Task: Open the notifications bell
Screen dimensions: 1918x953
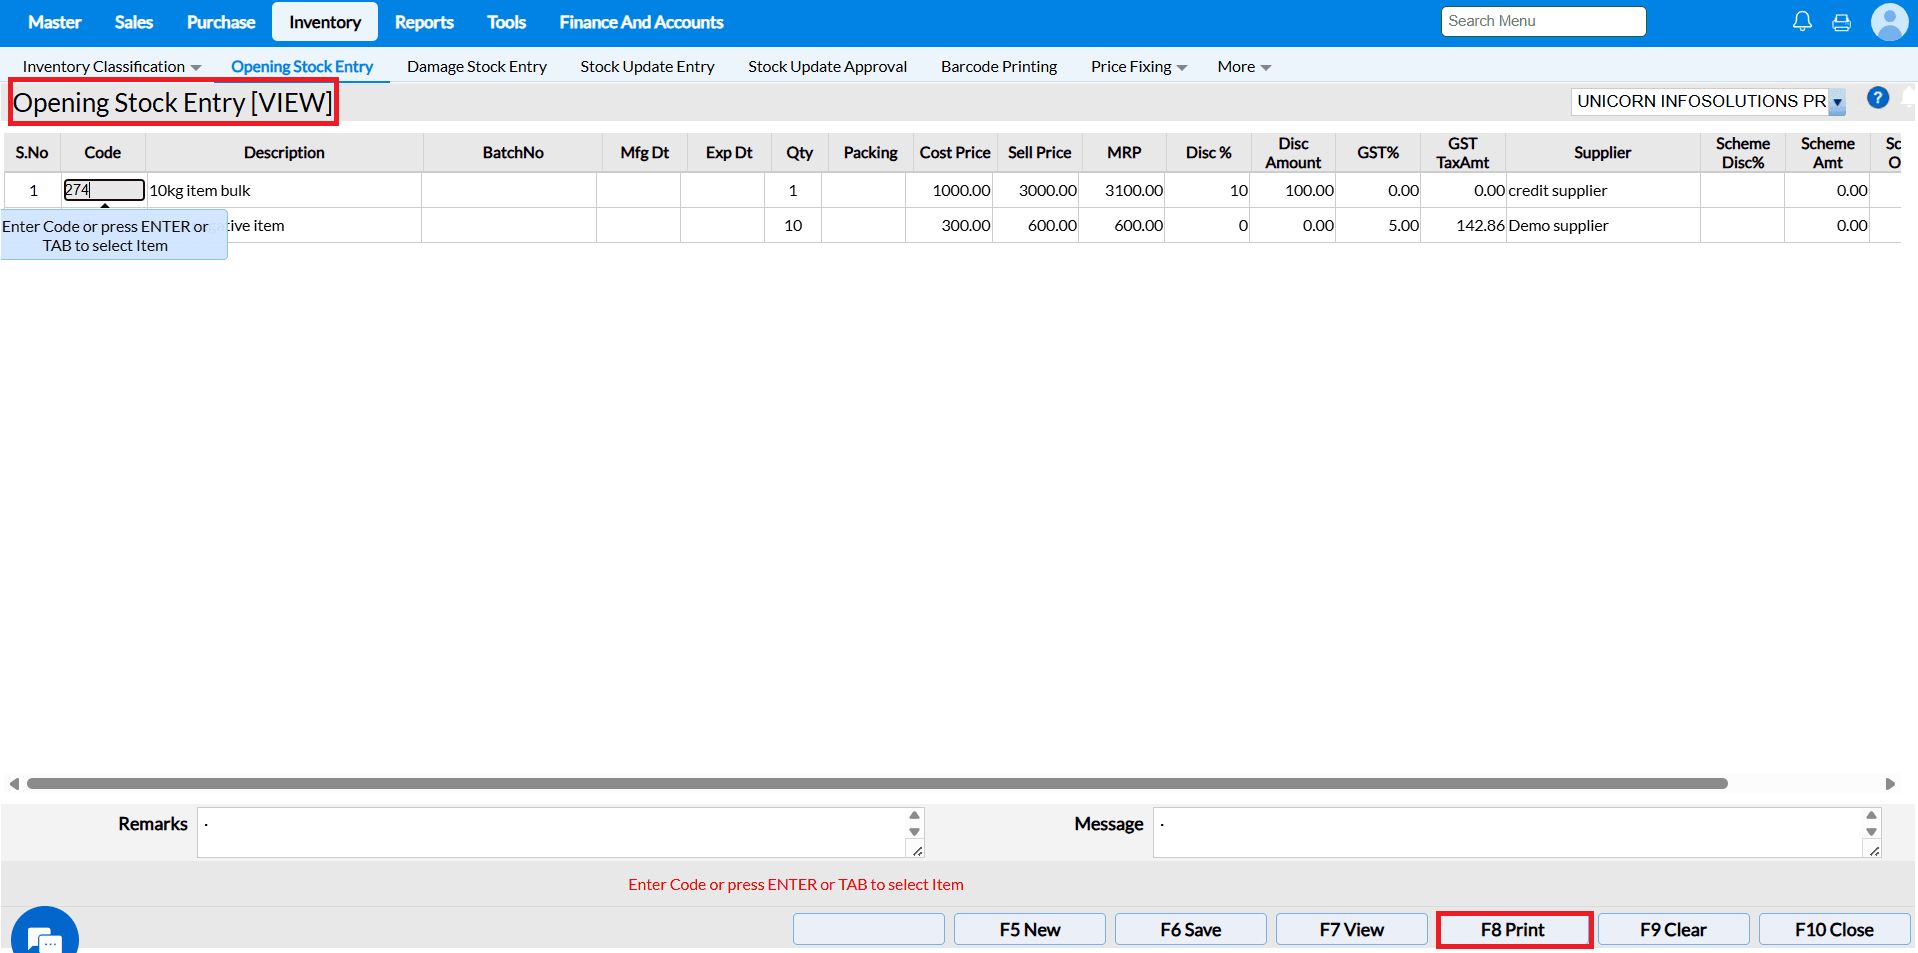Action: click(x=1802, y=21)
